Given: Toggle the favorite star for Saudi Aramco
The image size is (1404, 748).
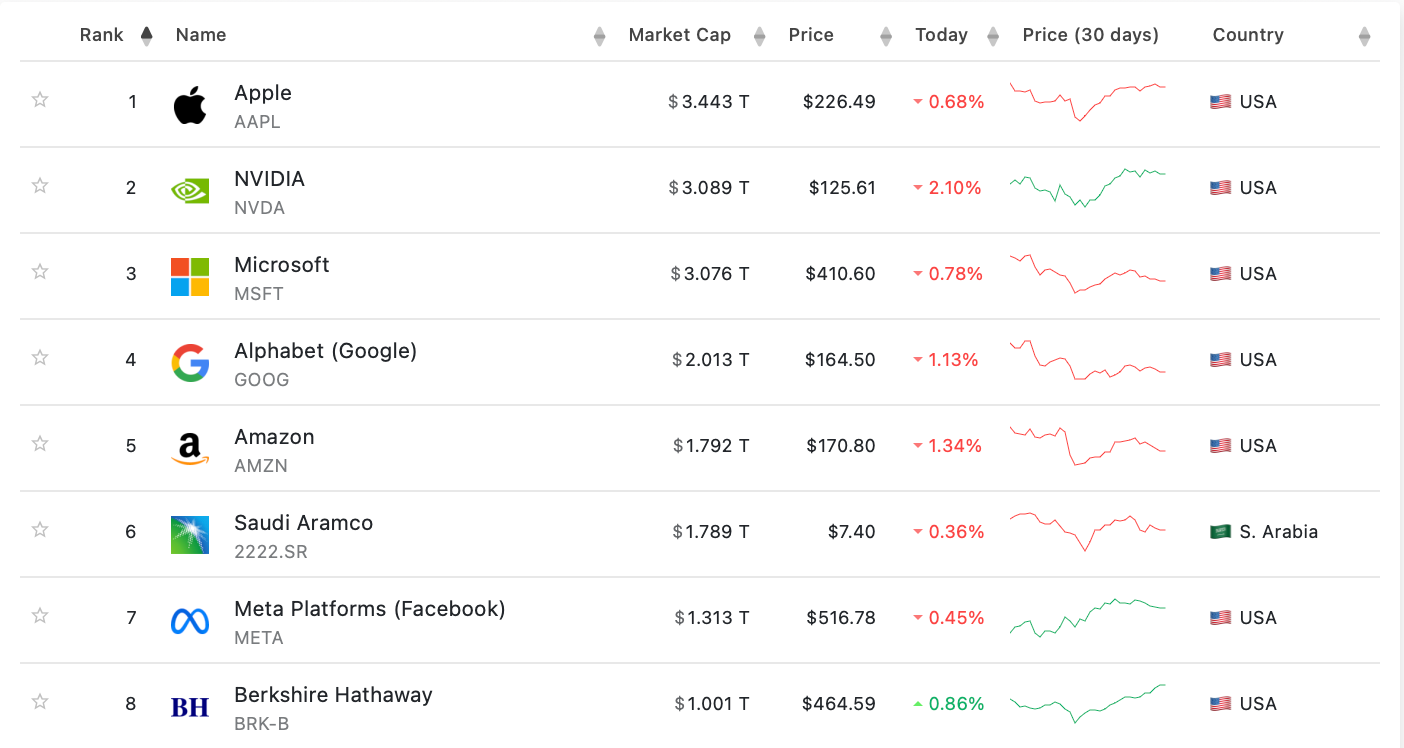Looking at the screenshot, I should (40, 529).
